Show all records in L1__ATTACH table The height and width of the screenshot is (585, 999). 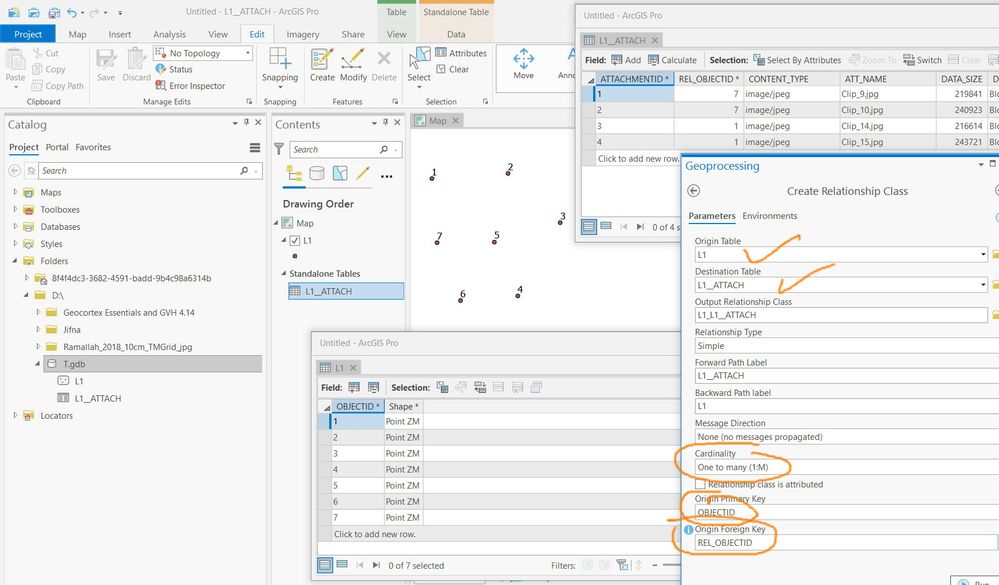coord(589,226)
